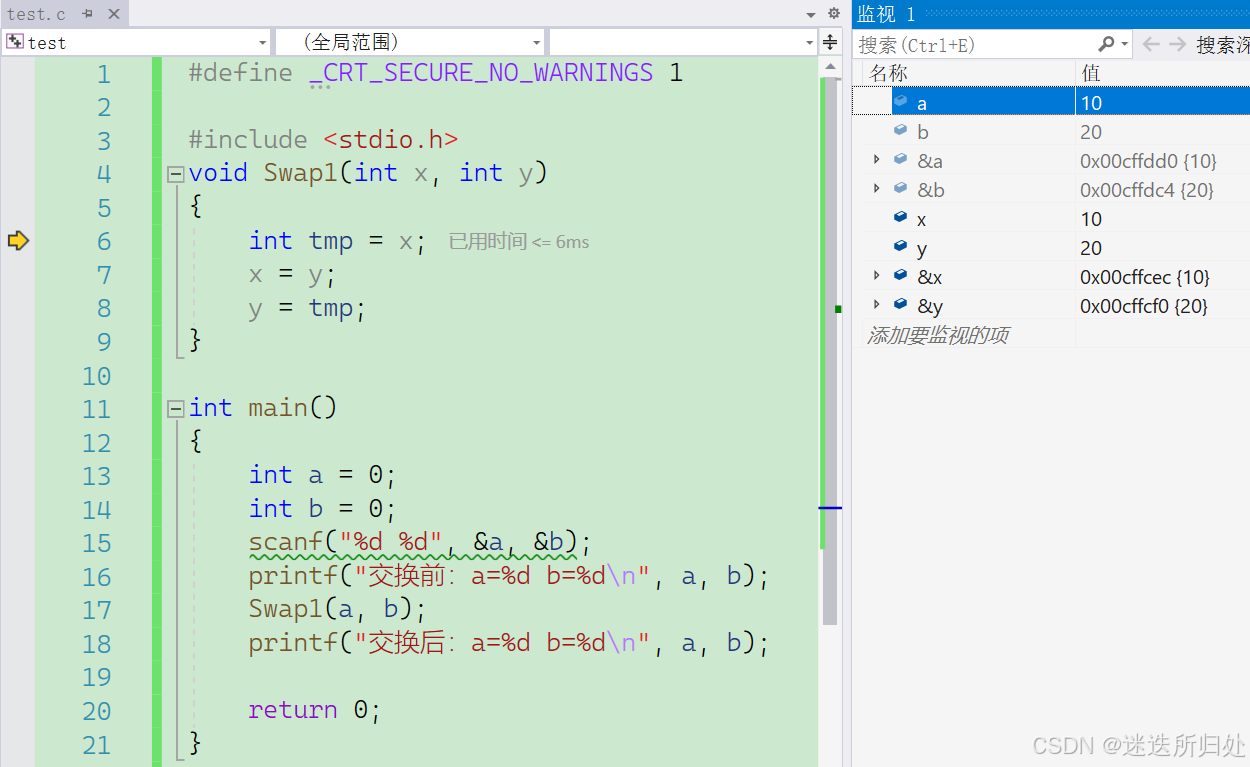This screenshot has width=1250, height=767.
Task: Click the variable icon next to &y
Action: pos(900,305)
